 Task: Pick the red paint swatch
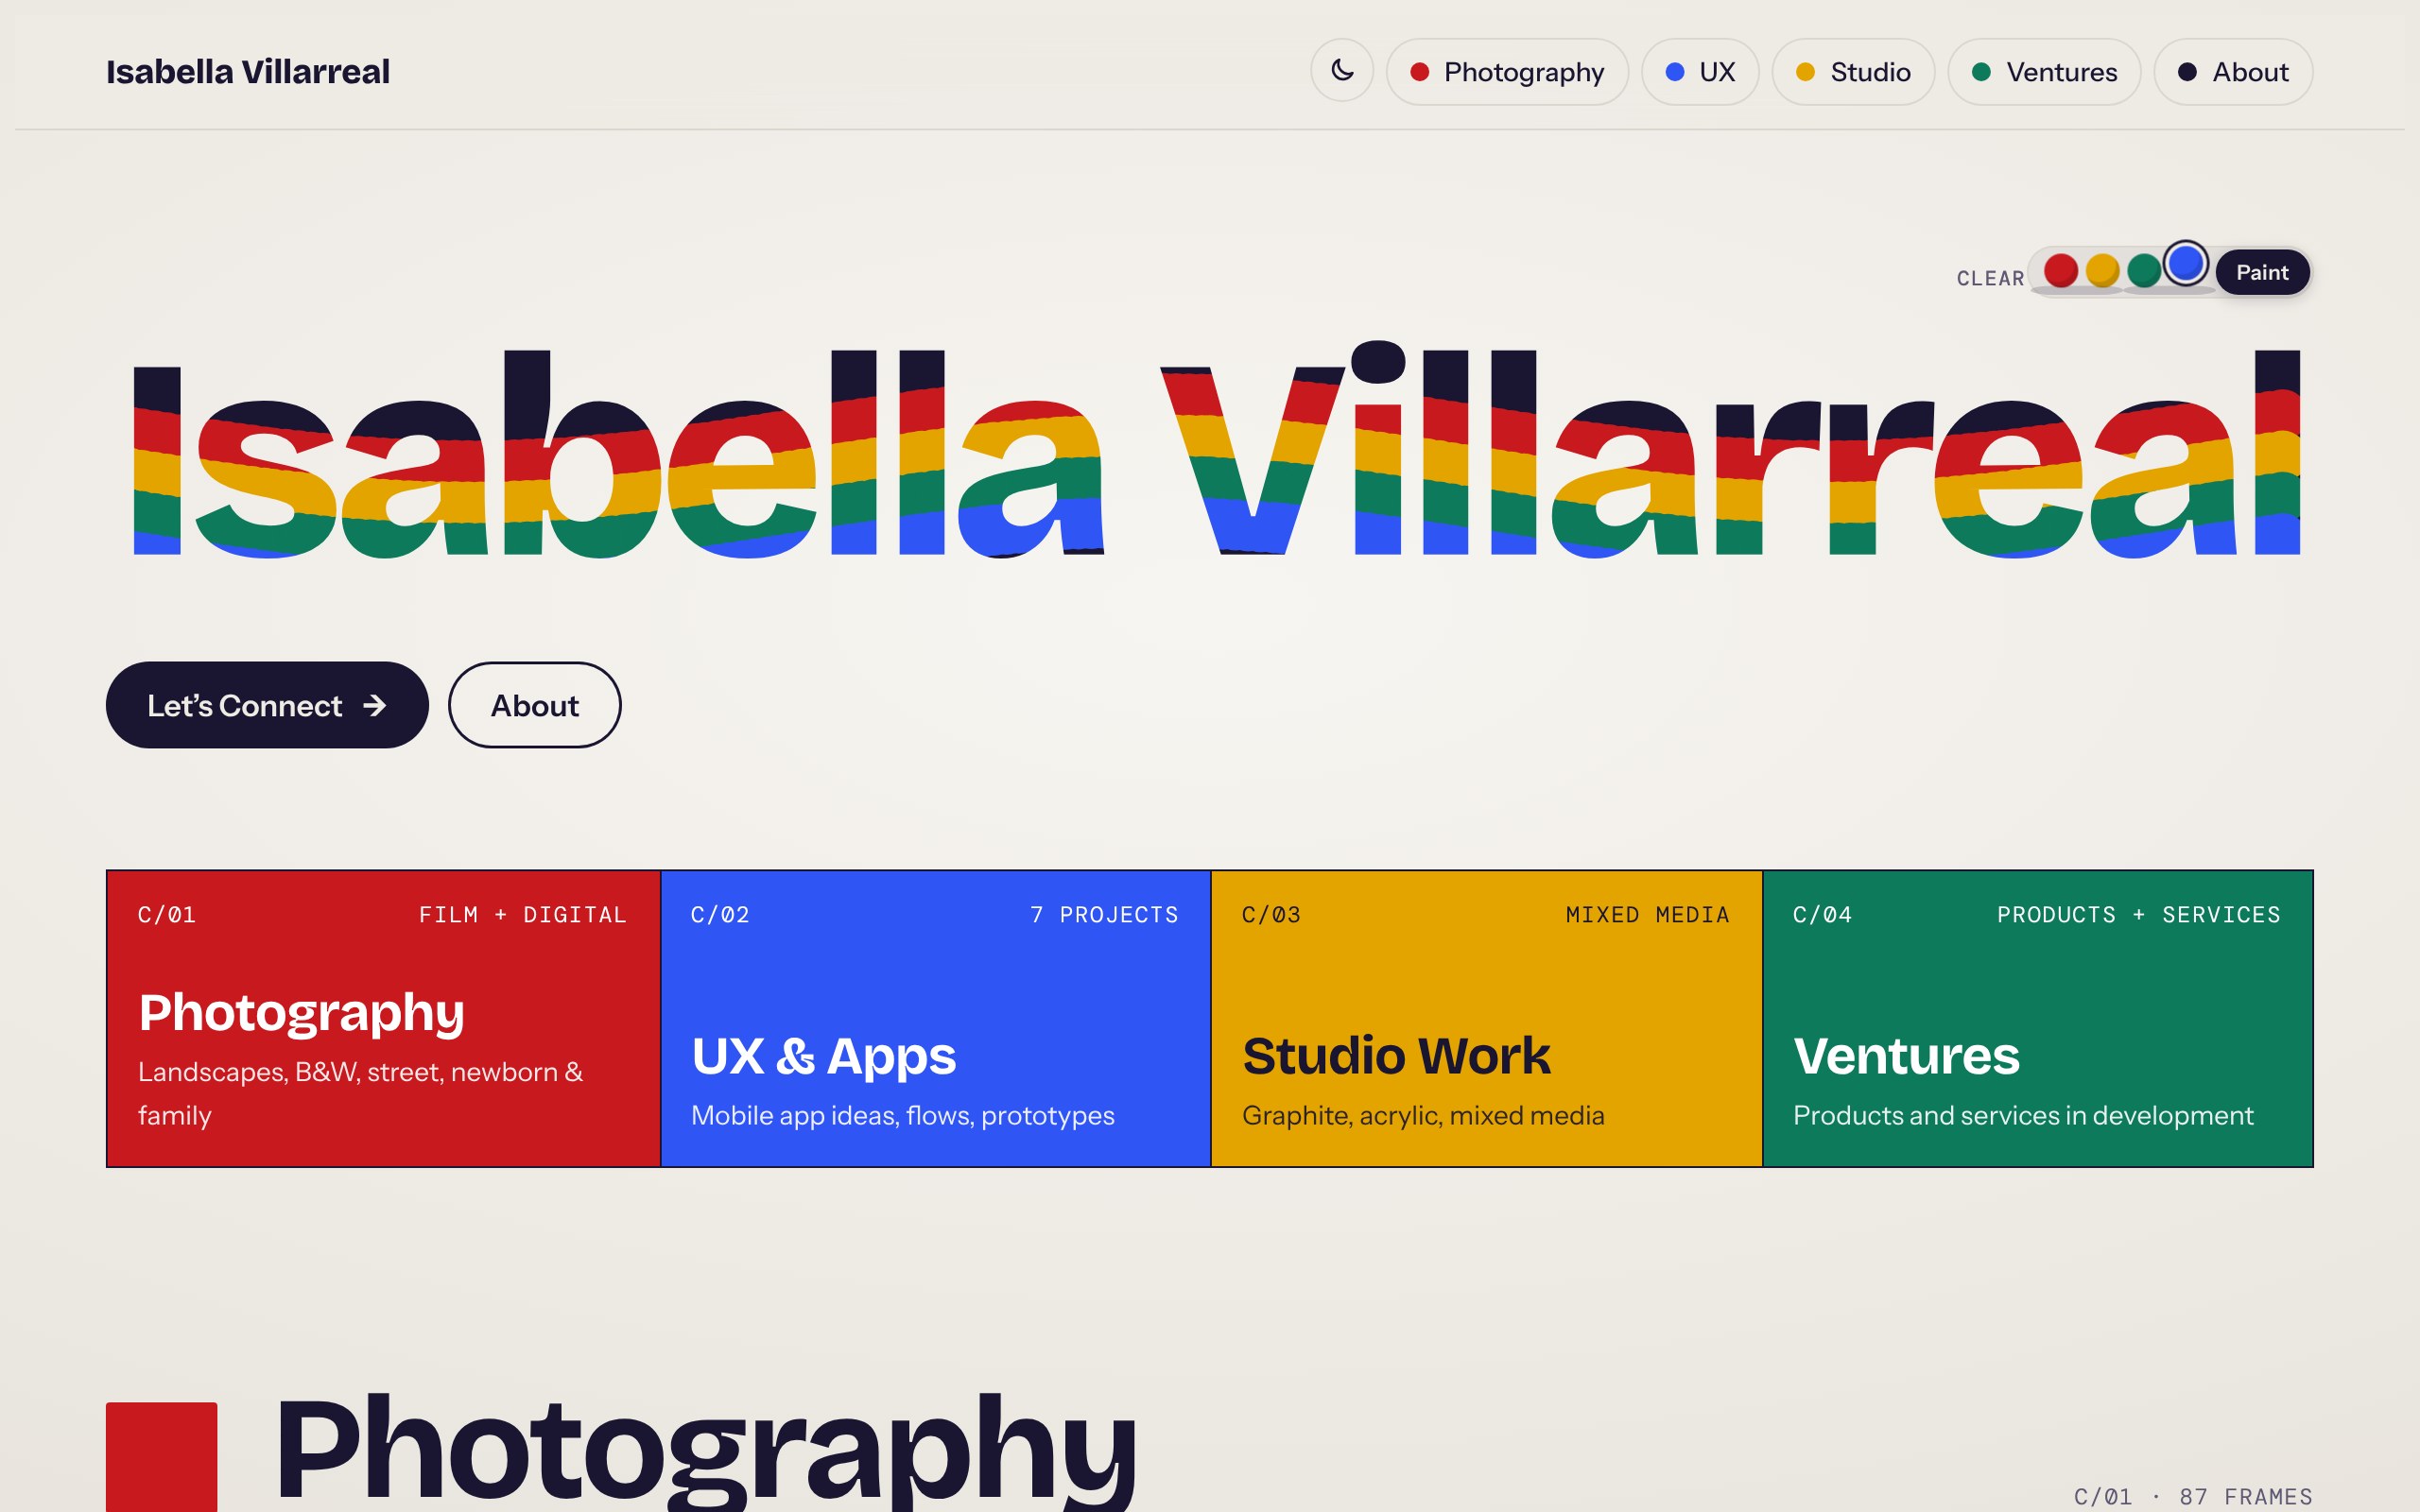point(2060,270)
